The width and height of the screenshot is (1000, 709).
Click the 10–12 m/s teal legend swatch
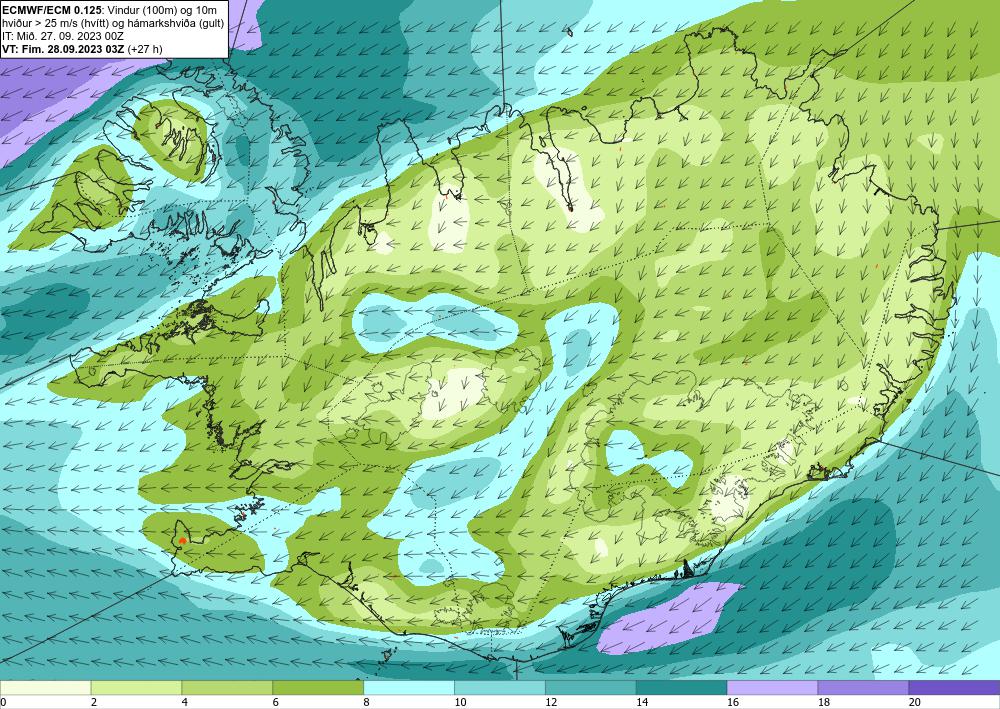(500, 687)
